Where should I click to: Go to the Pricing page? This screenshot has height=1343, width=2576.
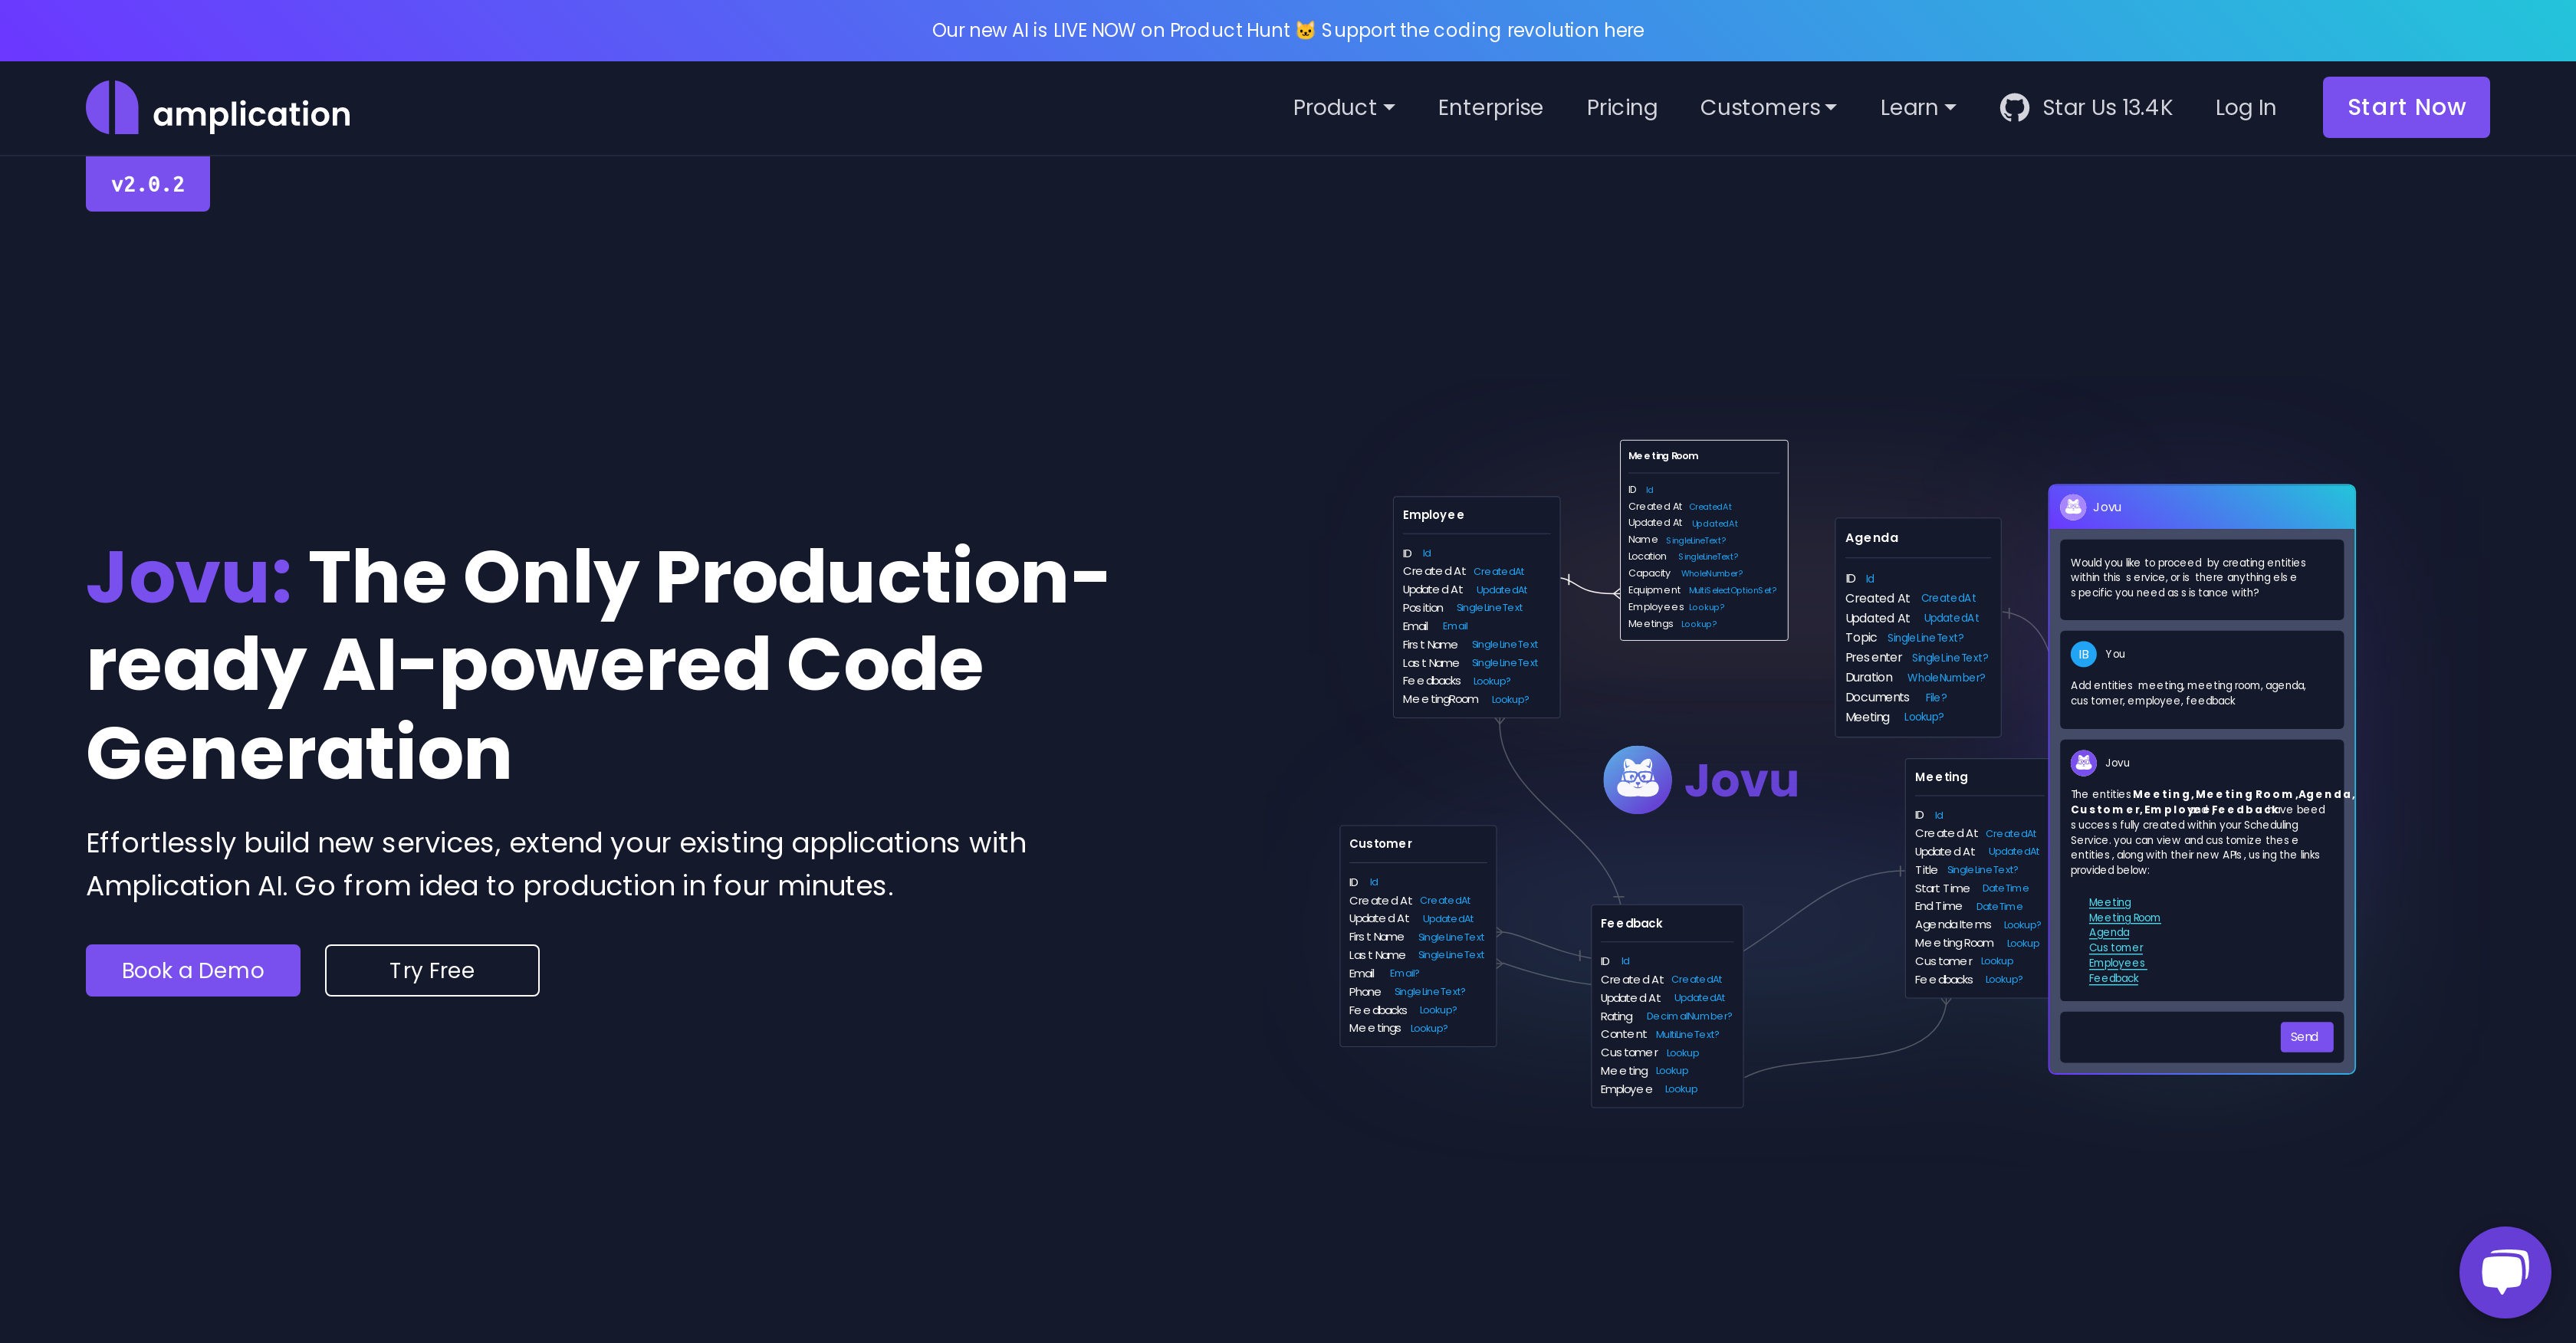tap(1621, 107)
